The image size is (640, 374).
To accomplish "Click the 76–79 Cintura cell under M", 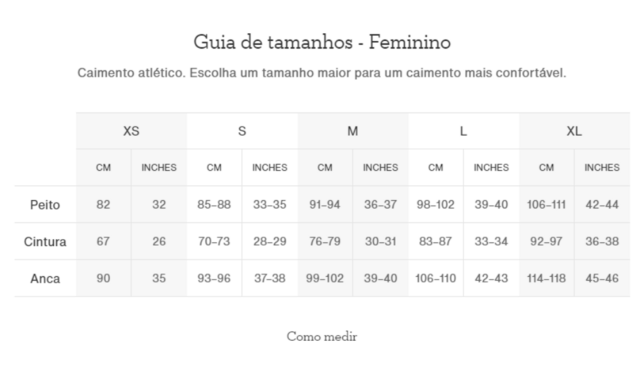I will tap(325, 241).
